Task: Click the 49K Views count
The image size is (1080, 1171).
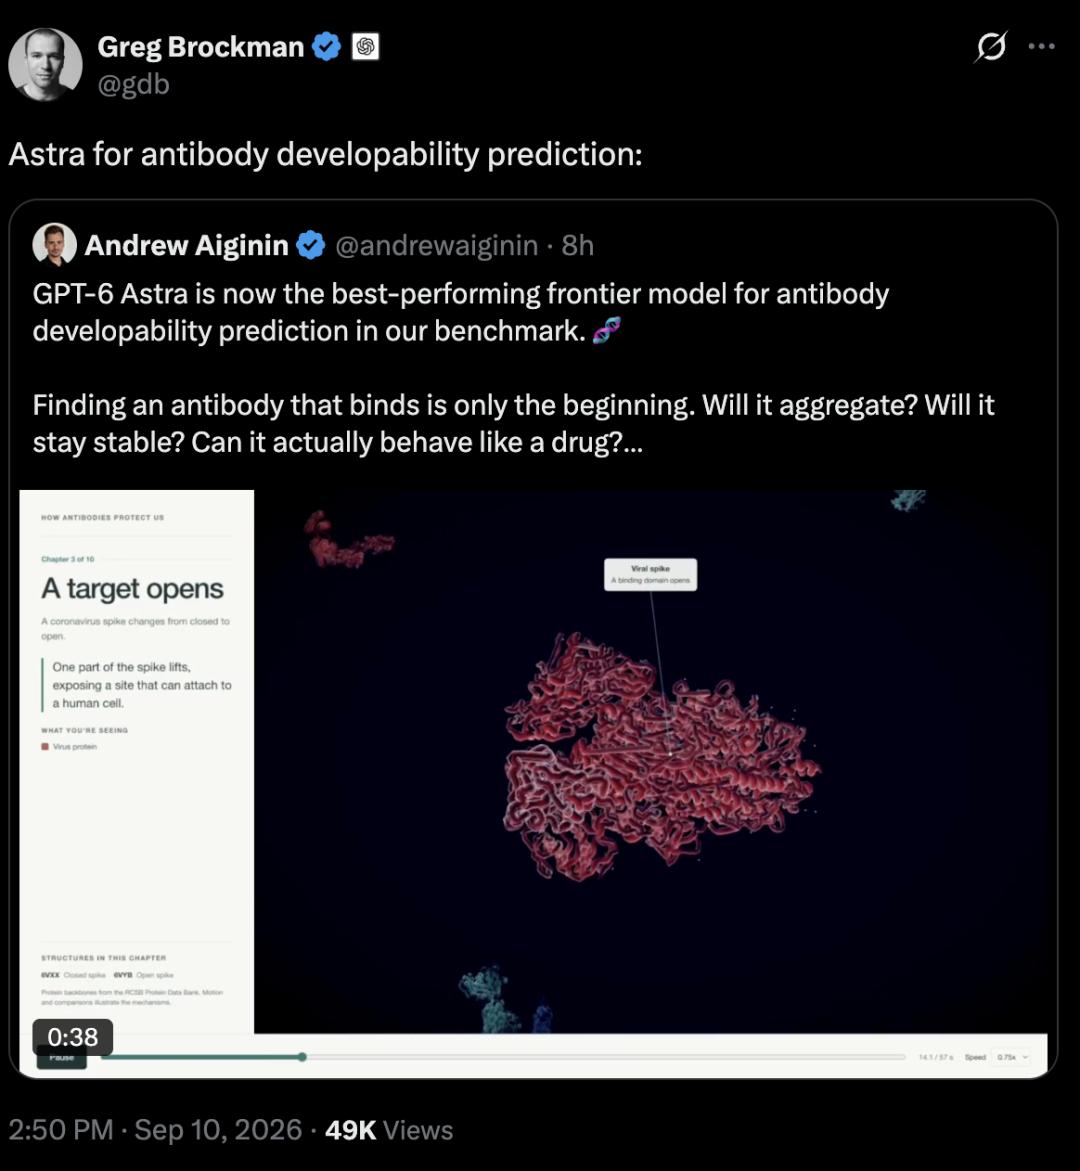Action: coord(389,1129)
